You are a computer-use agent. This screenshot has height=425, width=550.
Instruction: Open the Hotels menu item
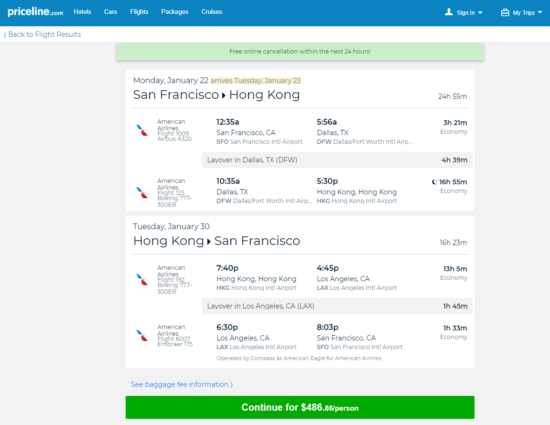point(82,12)
